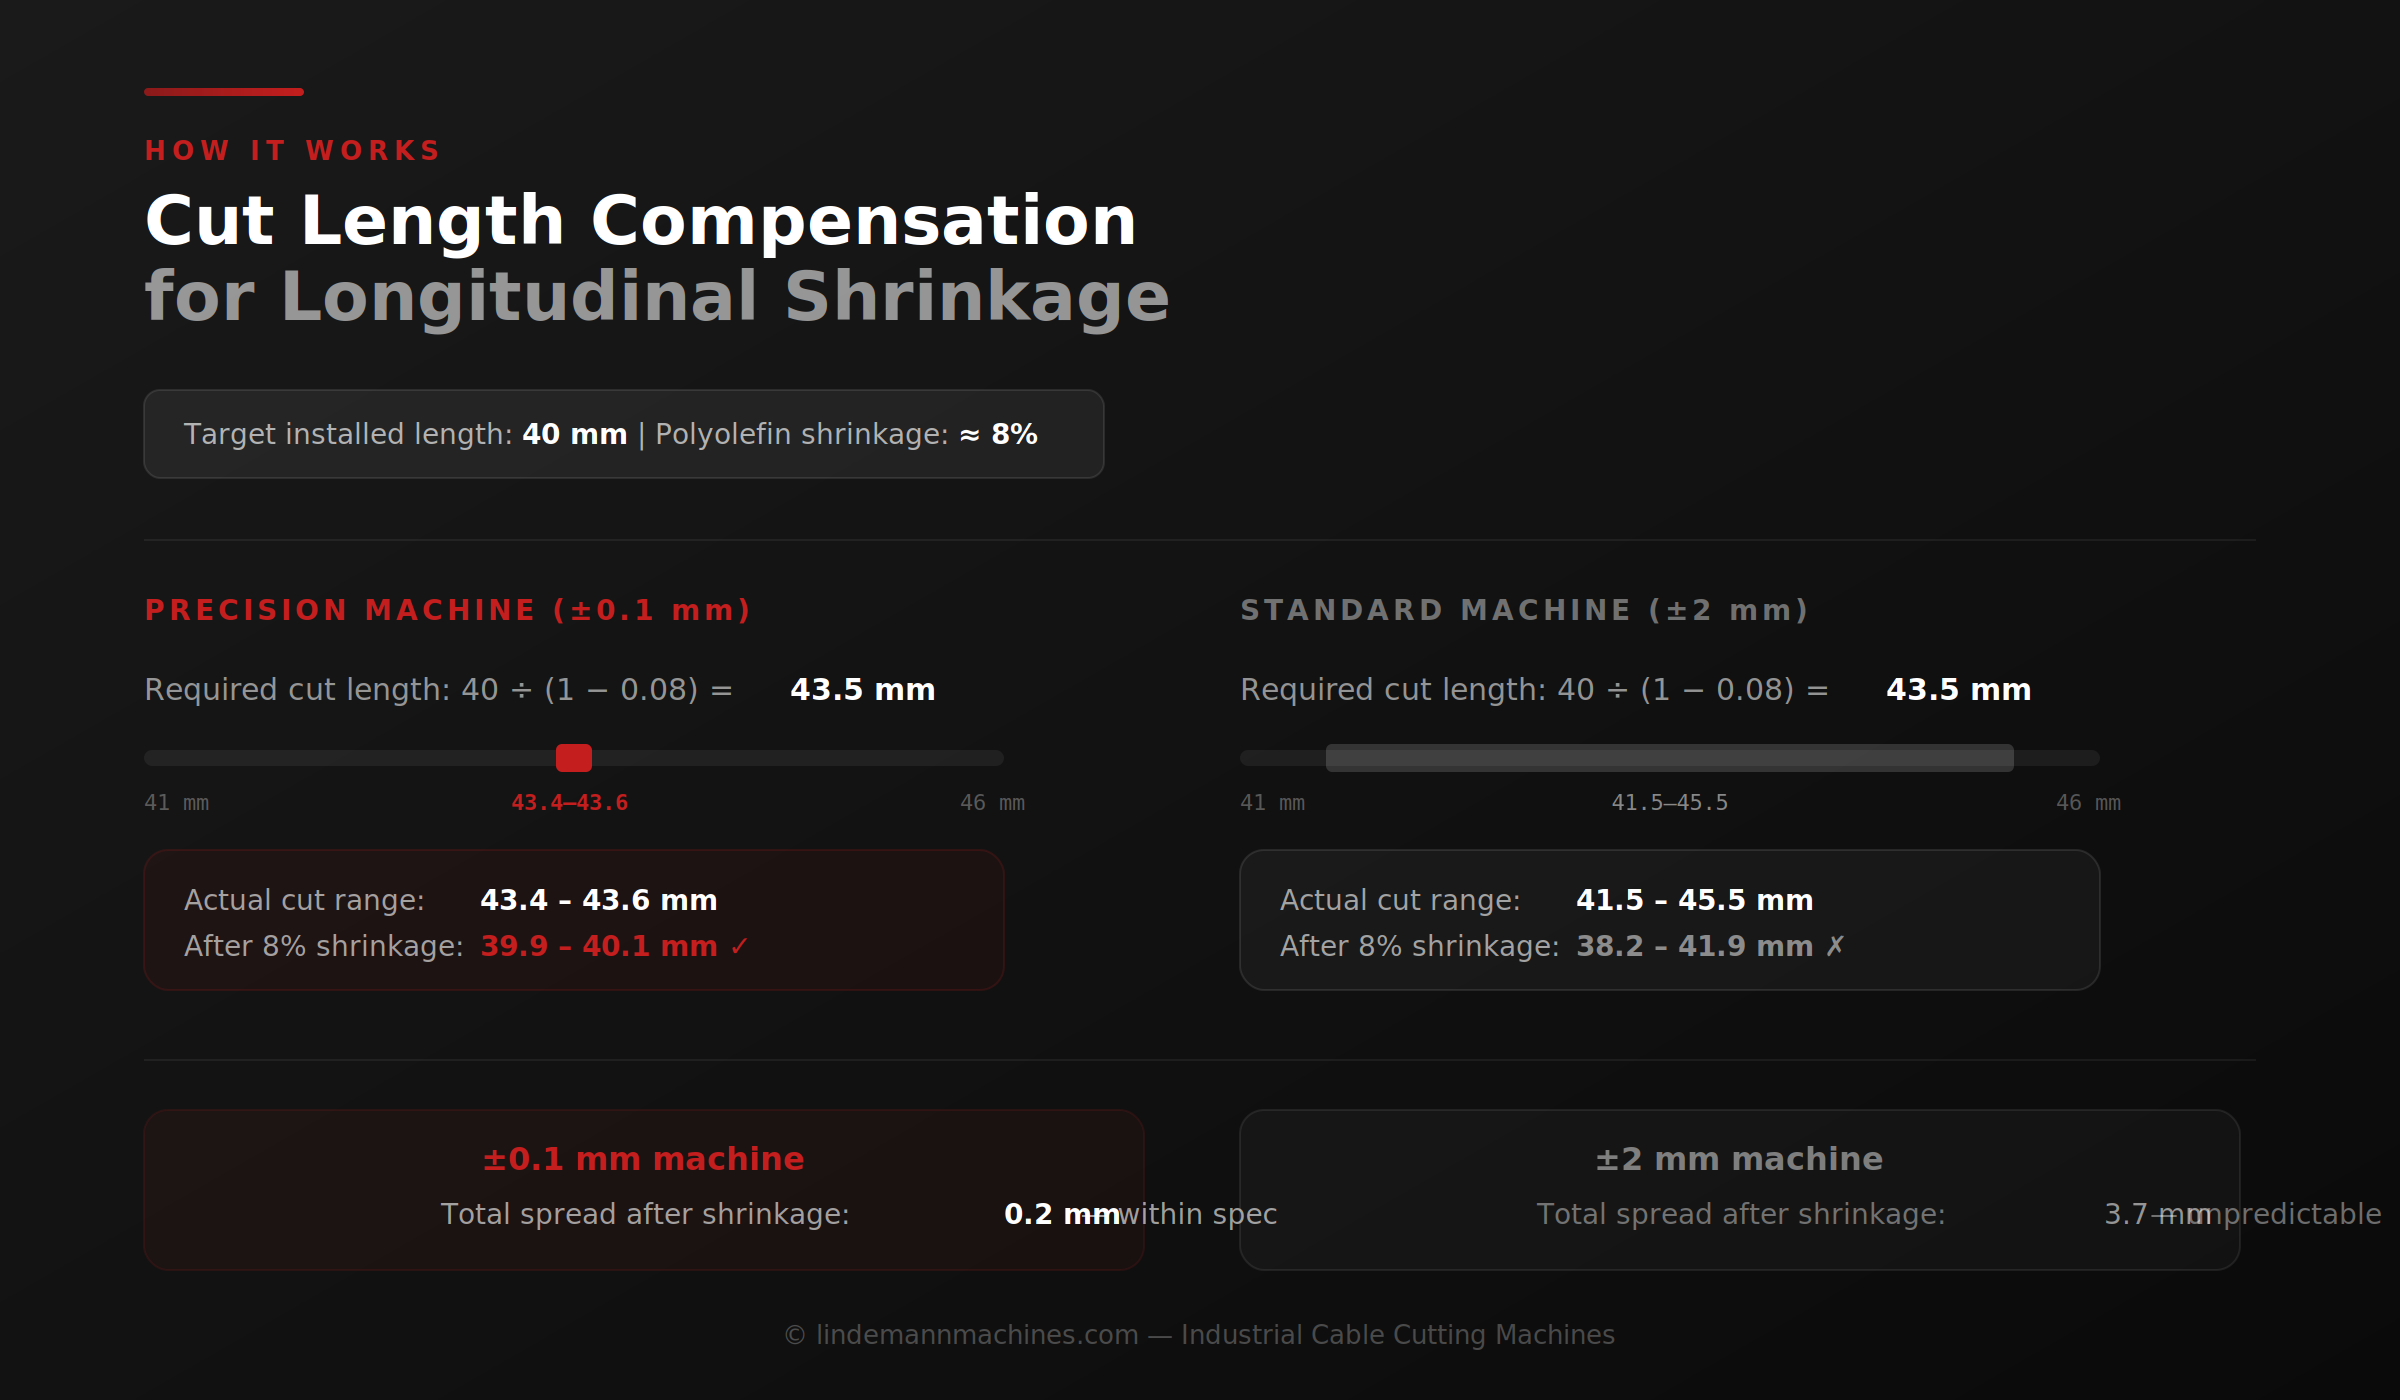Image resolution: width=2400 pixels, height=1400 pixels.
Task: Select the PRECISION MACHINE (±0.1 mm) heading
Action: coord(449,609)
